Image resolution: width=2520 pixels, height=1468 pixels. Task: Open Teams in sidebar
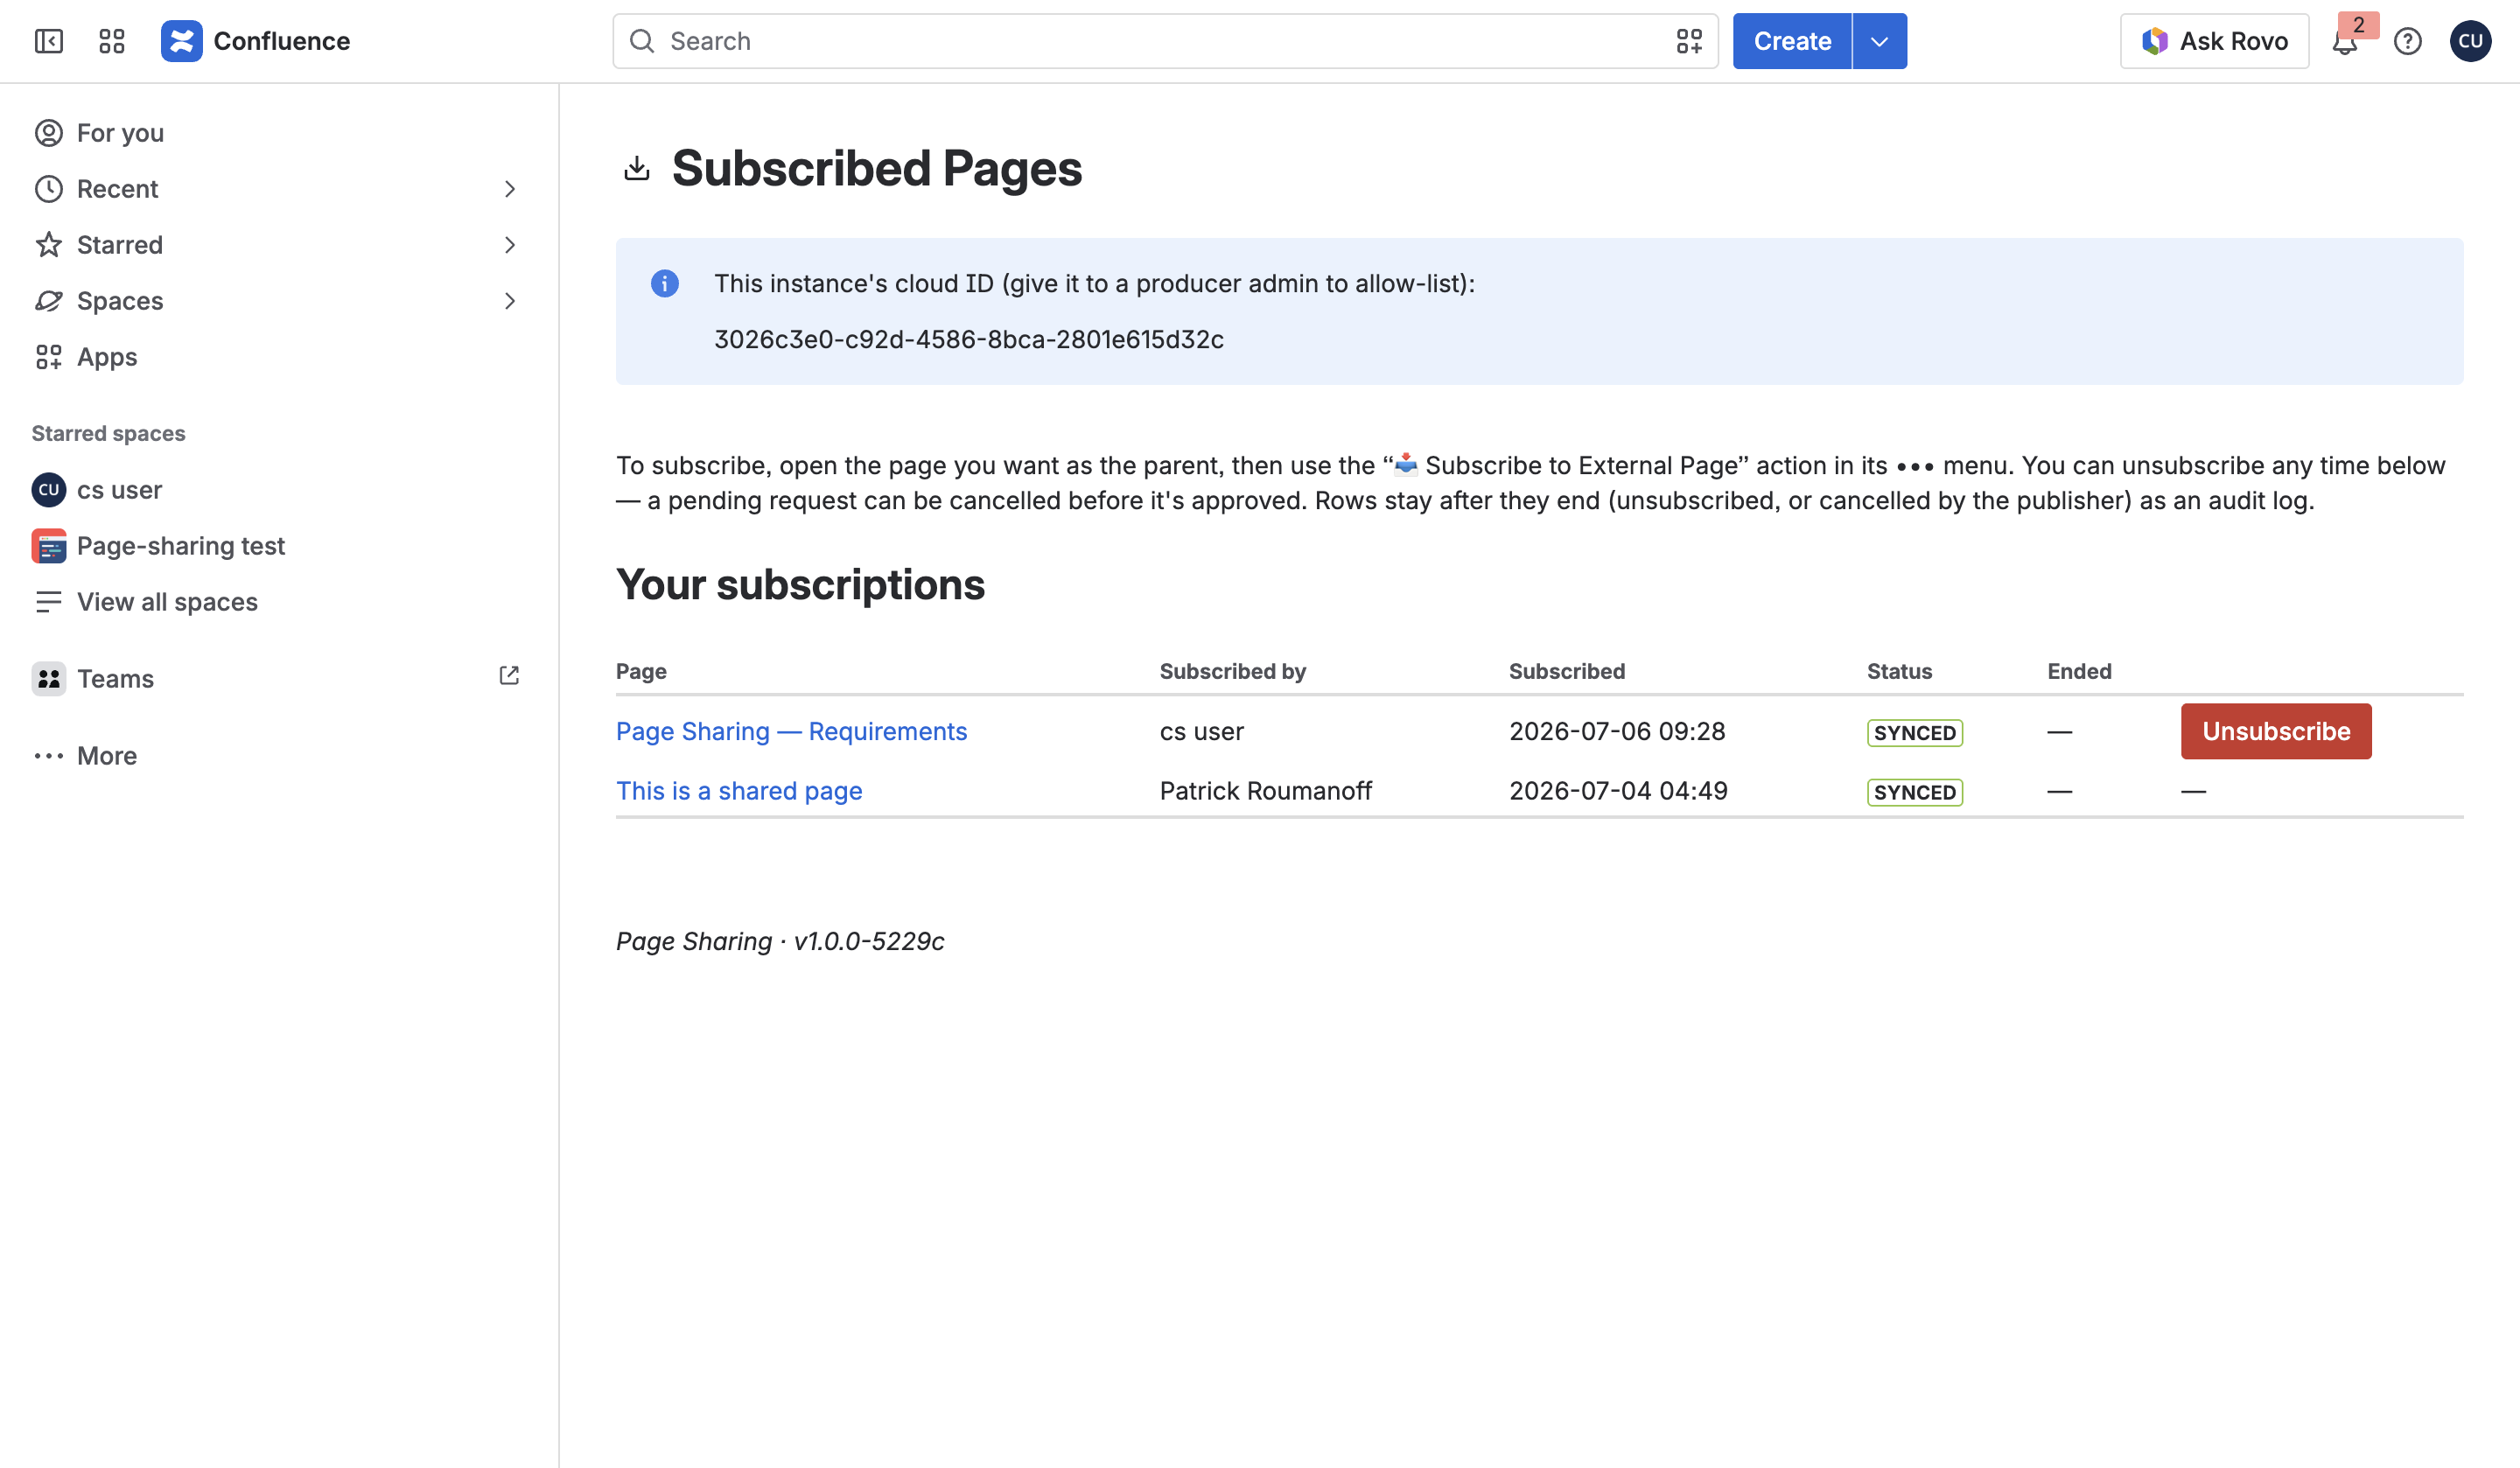[279, 679]
